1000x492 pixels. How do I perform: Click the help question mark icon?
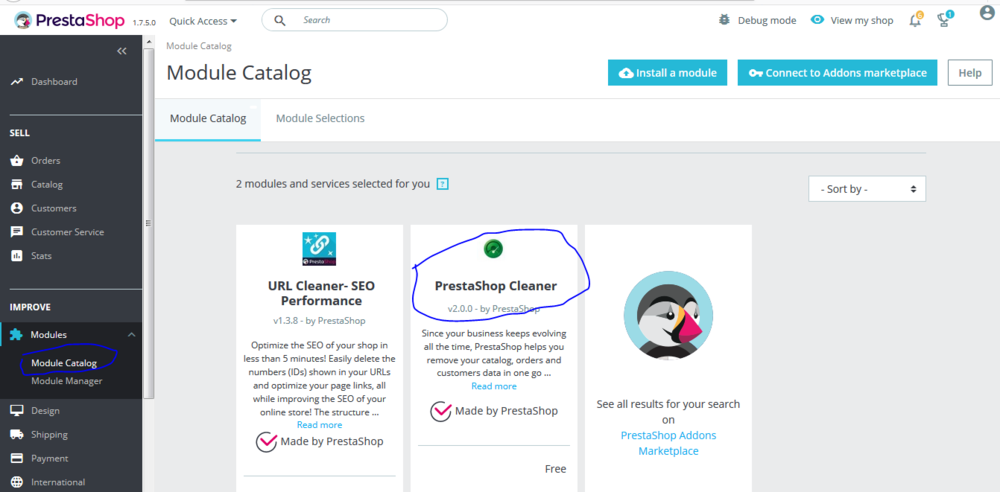tap(442, 184)
